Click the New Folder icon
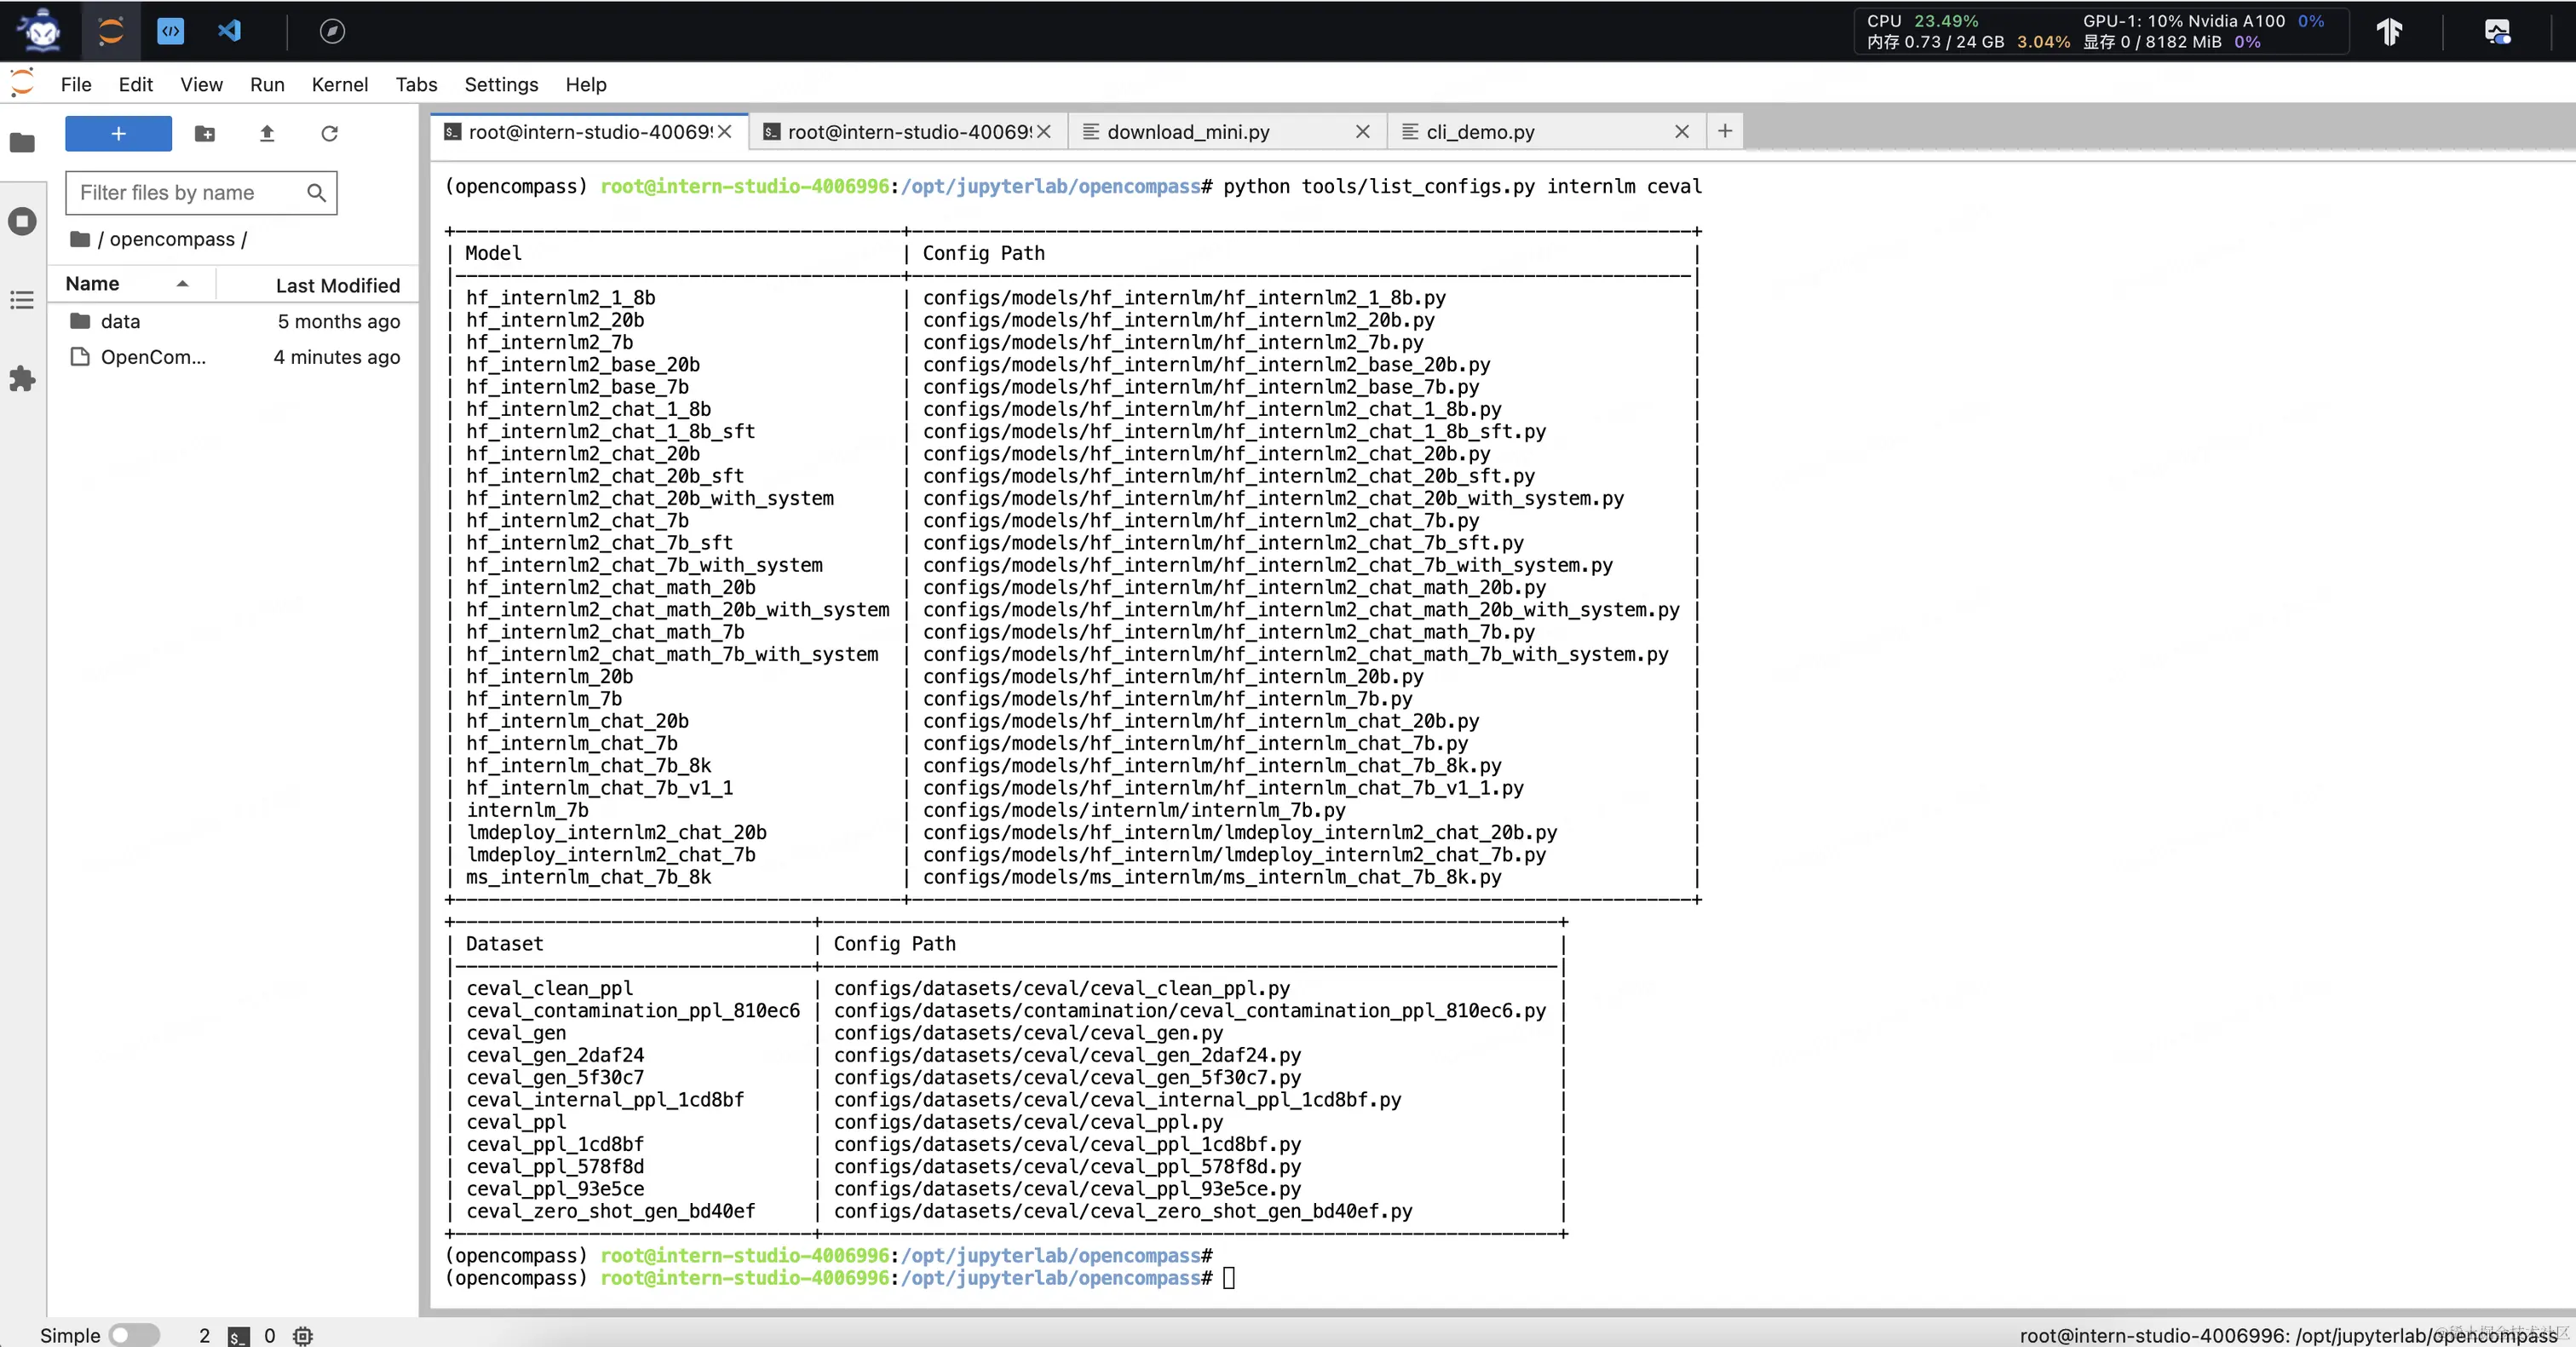Image resolution: width=2576 pixels, height=1347 pixels. [x=204, y=133]
